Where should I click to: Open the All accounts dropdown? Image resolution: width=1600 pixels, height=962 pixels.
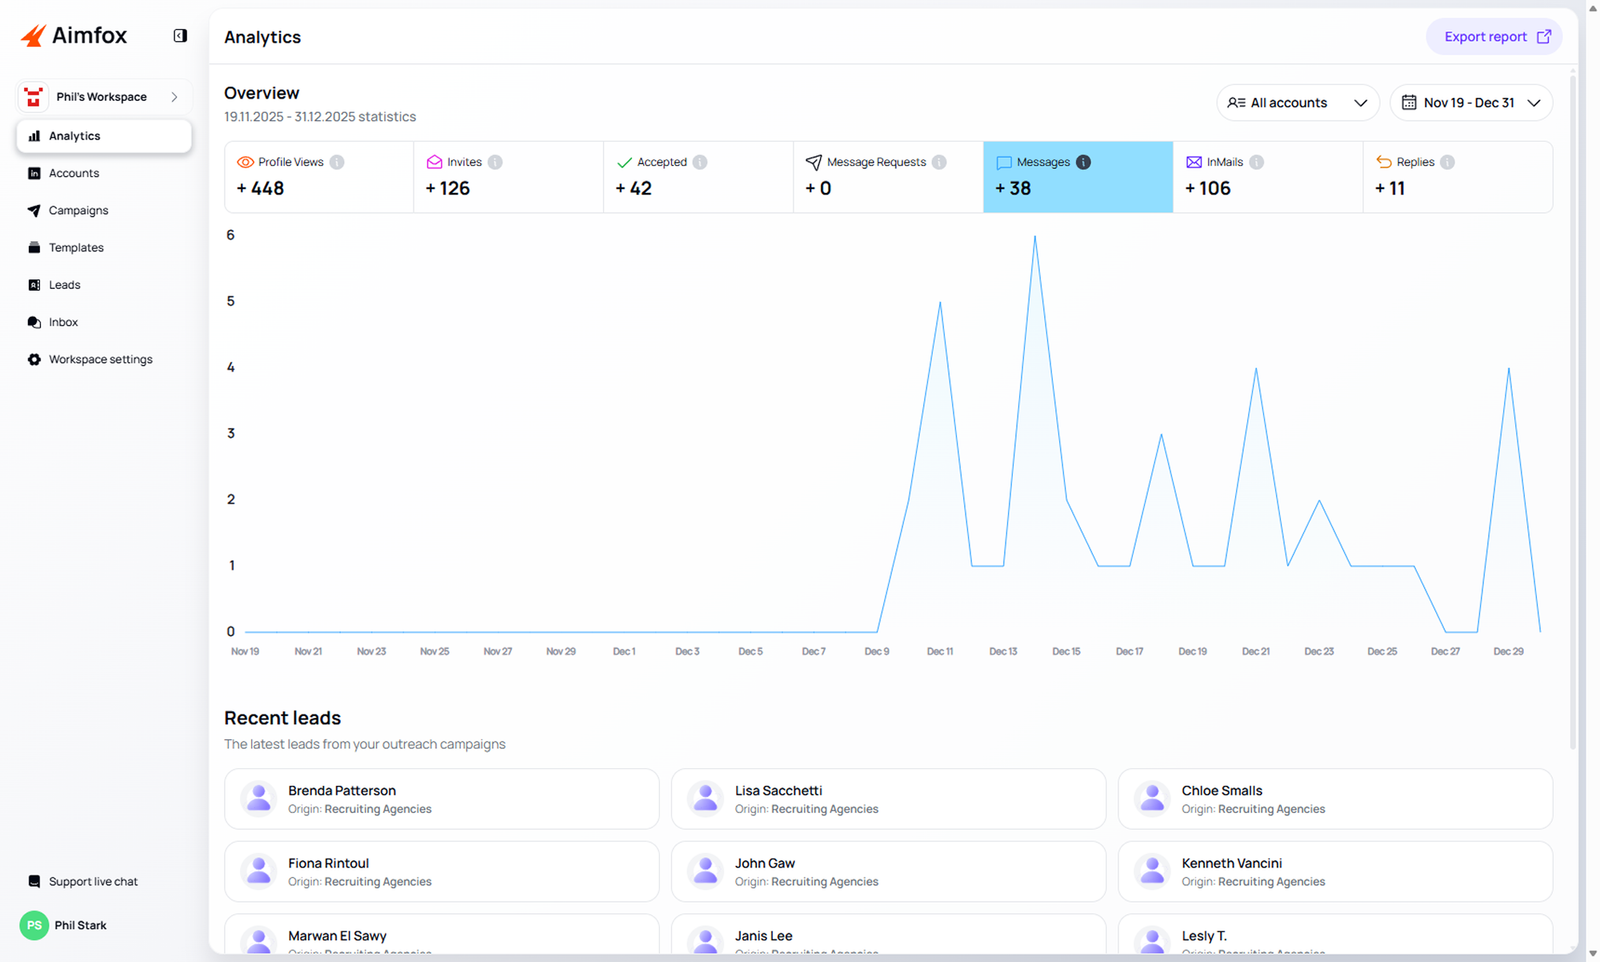coord(1297,103)
